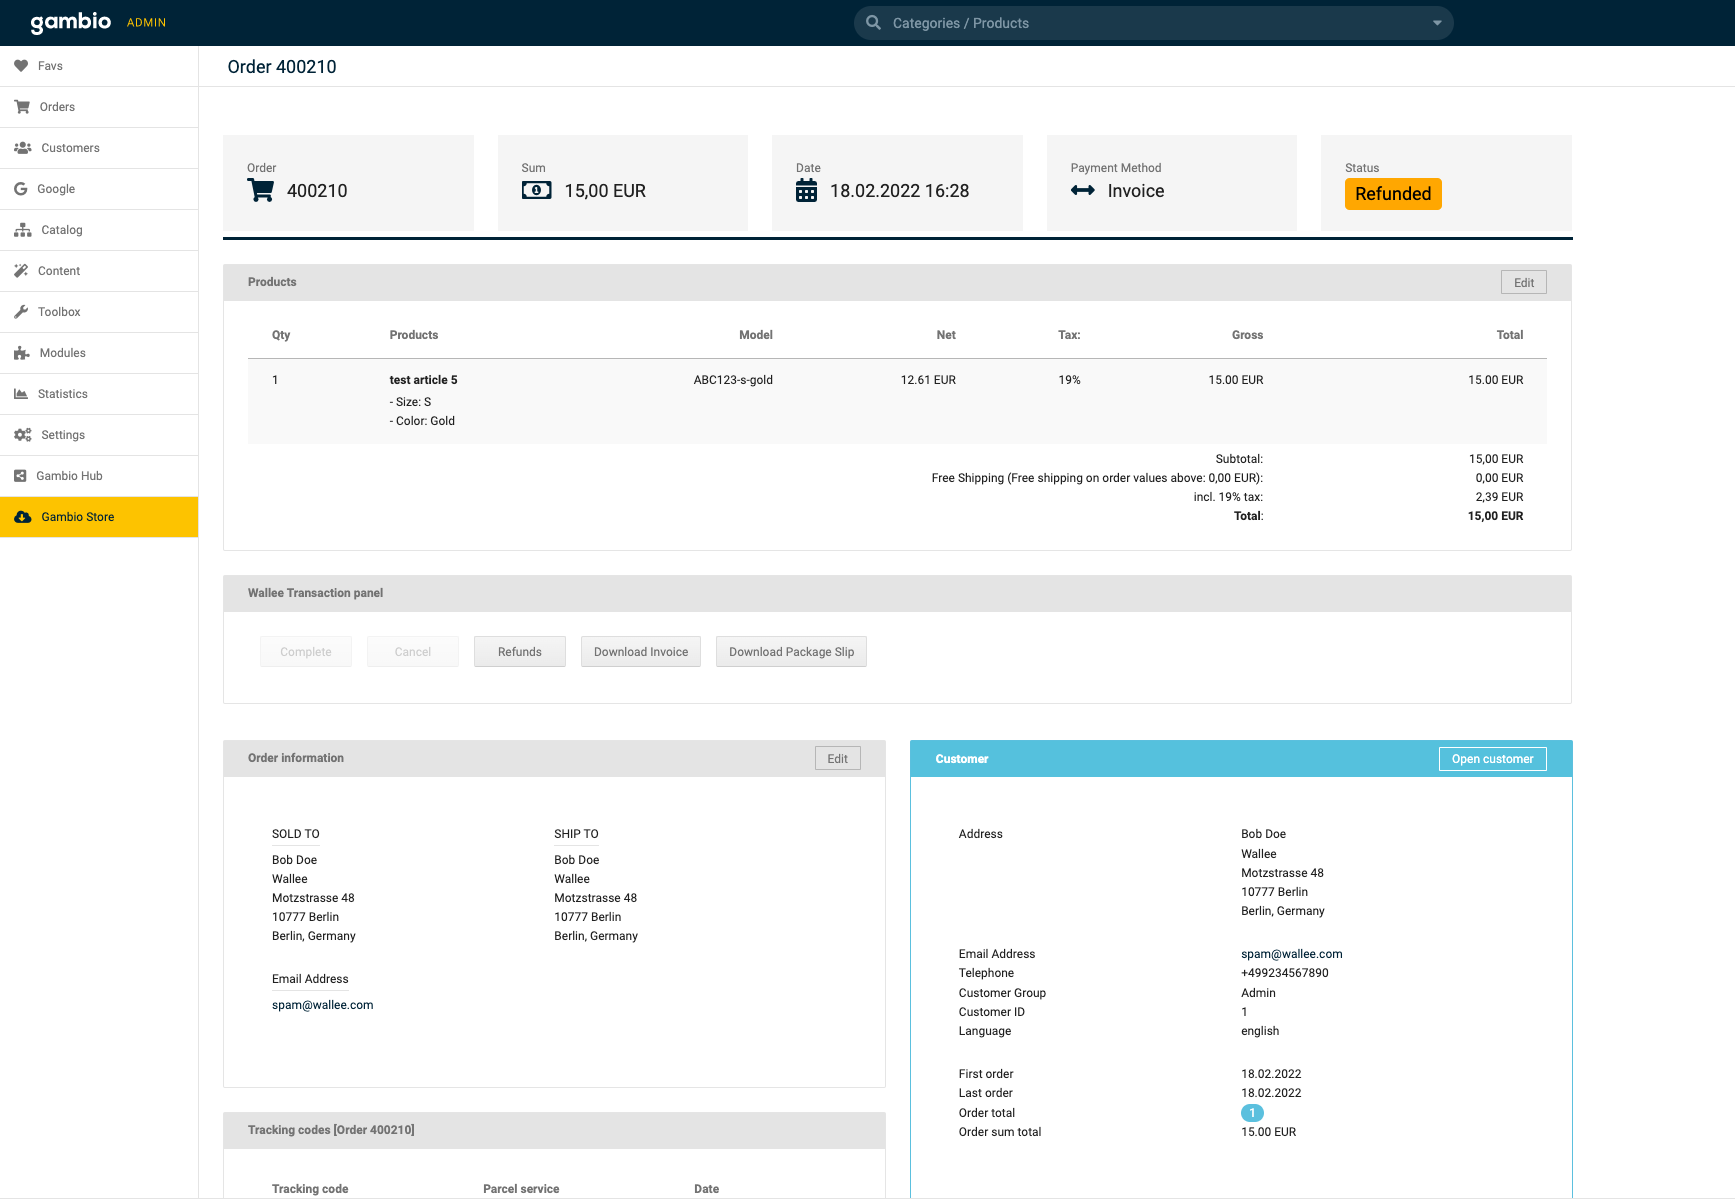Open the Gambio Hub menu item
Image resolution: width=1735 pixels, height=1202 pixels.
pyautogui.click(x=69, y=476)
